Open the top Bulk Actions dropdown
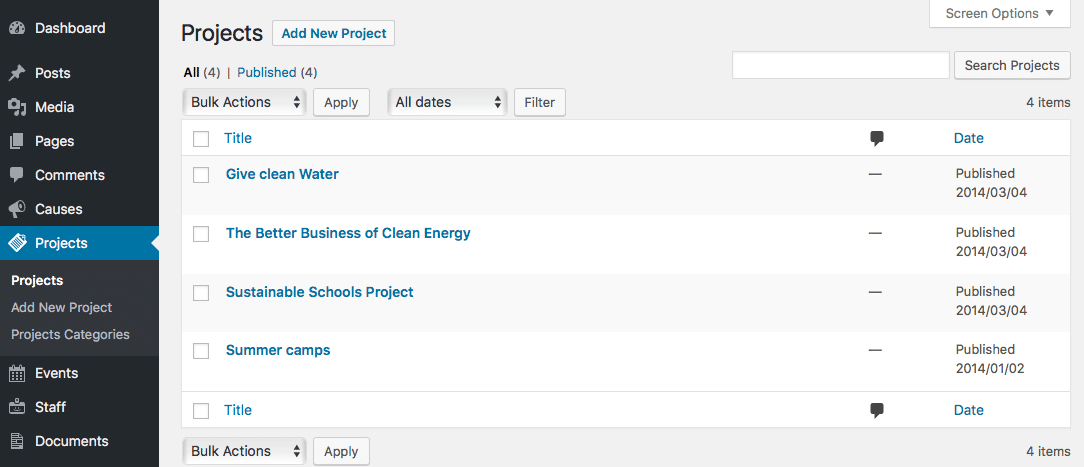Image resolution: width=1084 pixels, height=467 pixels. (x=245, y=102)
